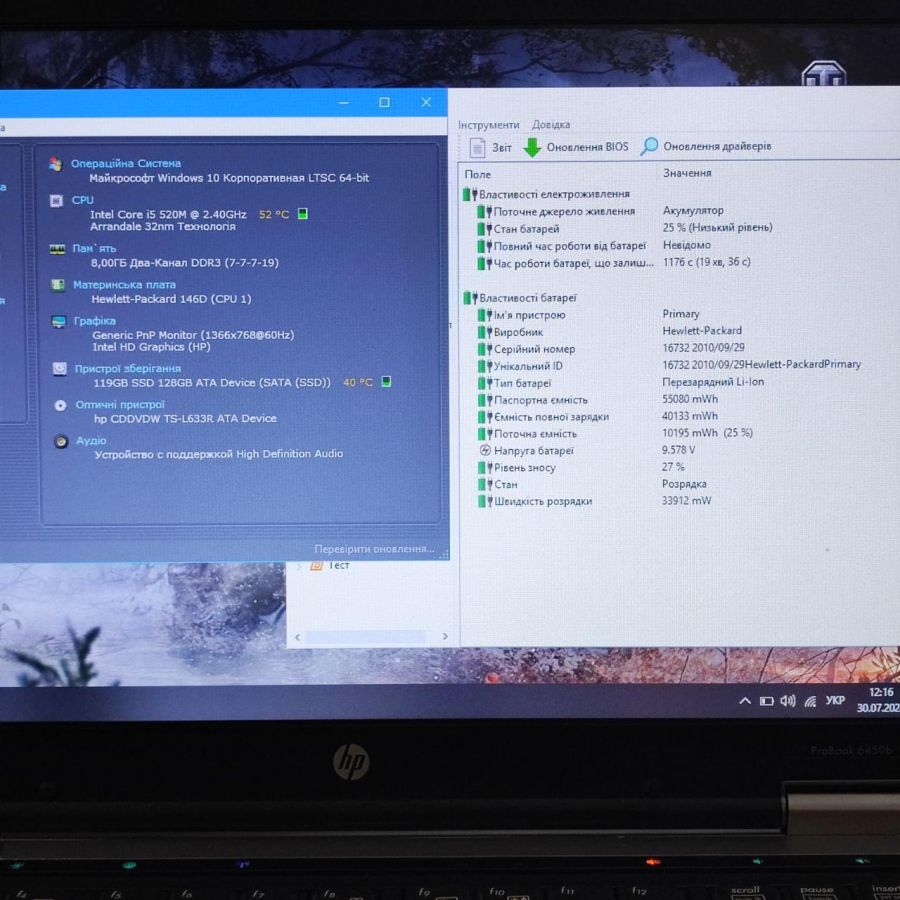Click the RAM icon beside Пам'ять
Image resolution: width=900 pixels, height=900 pixels.
57,249
